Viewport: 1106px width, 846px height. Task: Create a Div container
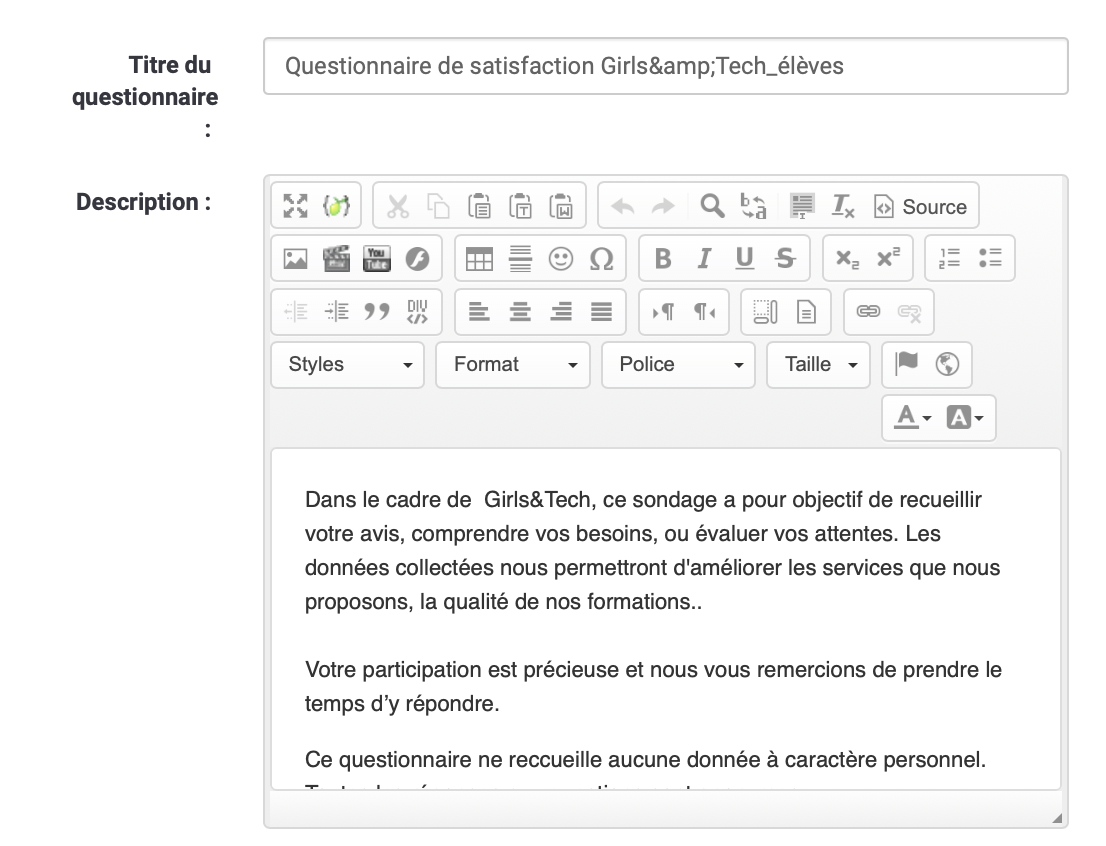pyautogui.click(x=418, y=311)
